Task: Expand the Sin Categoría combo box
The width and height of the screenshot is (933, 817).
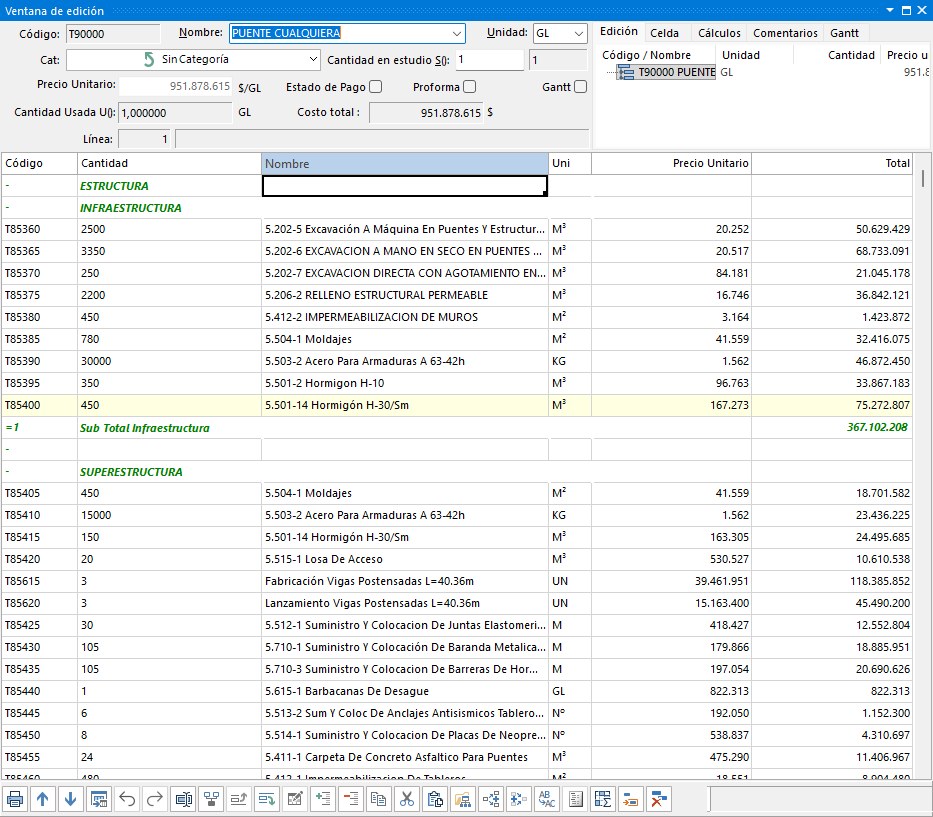Action: (x=313, y=59)
